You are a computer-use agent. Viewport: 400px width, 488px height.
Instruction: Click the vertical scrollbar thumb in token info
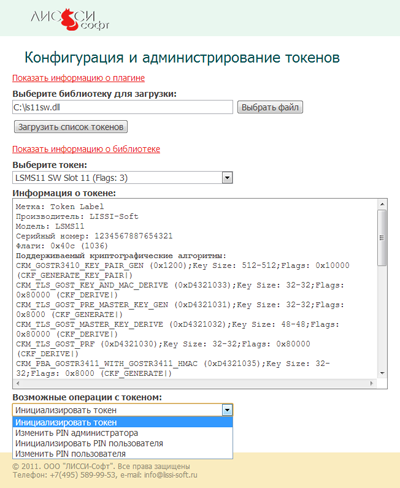[x=382, y=237]
